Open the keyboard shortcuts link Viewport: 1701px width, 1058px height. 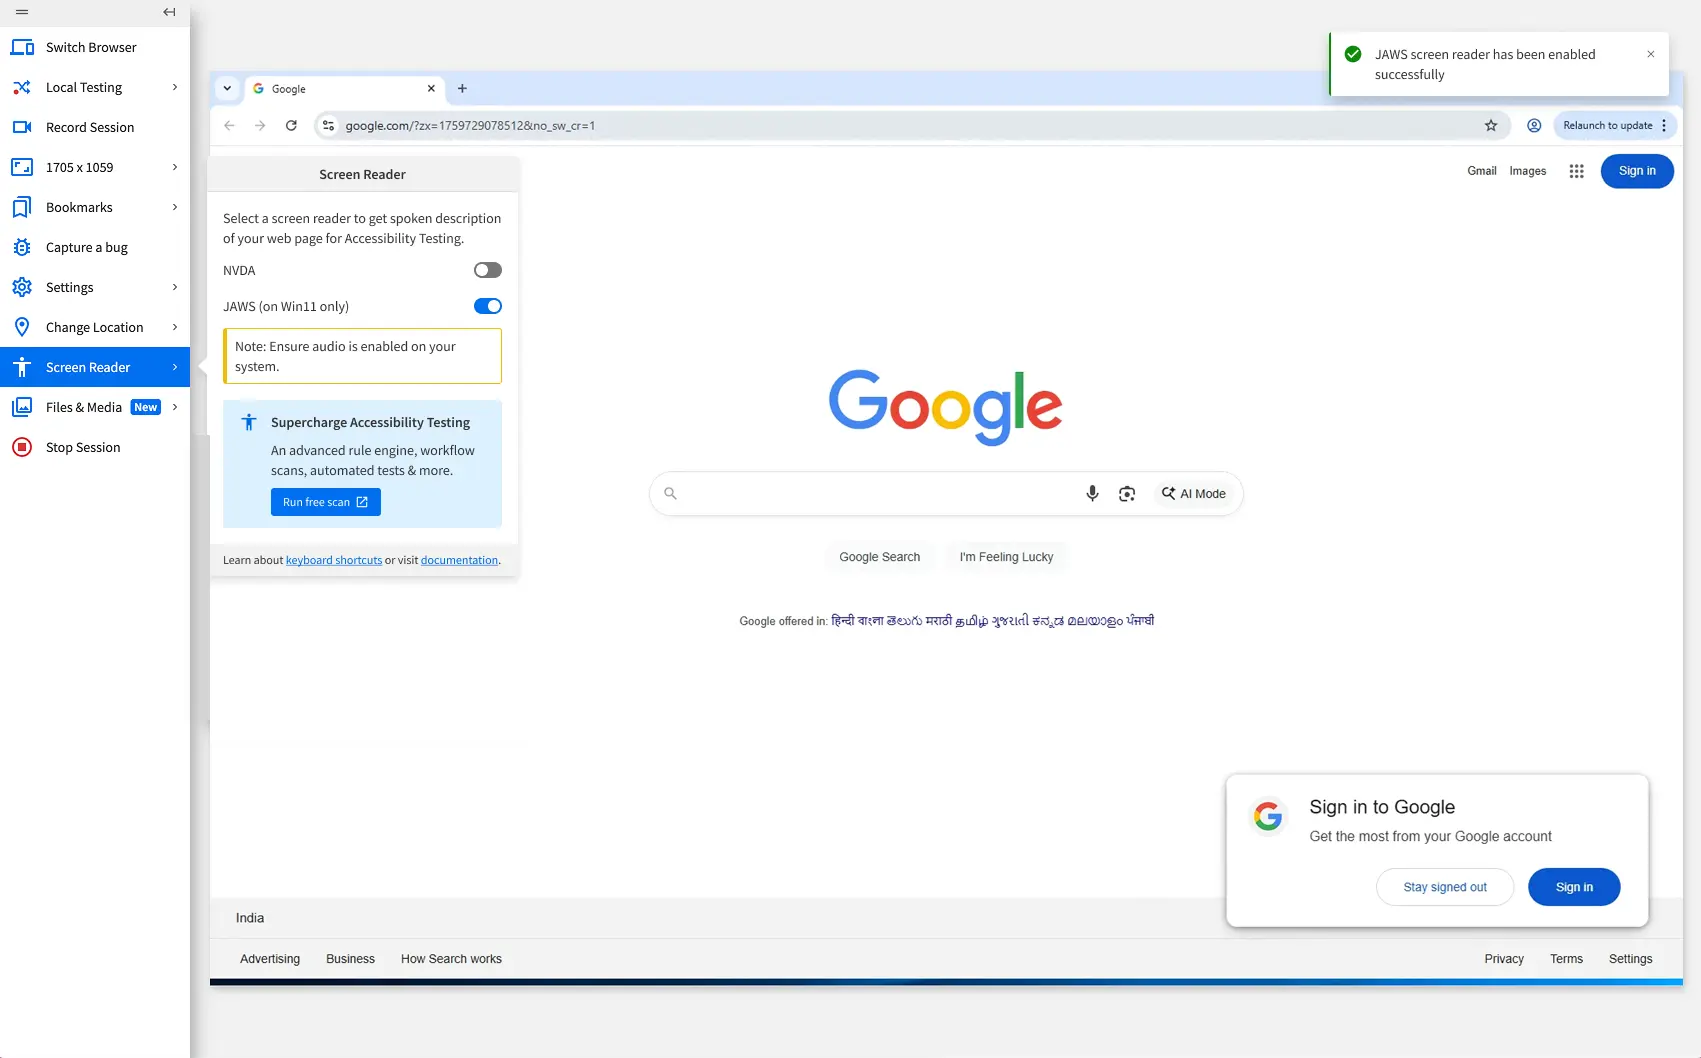(333, 560)
